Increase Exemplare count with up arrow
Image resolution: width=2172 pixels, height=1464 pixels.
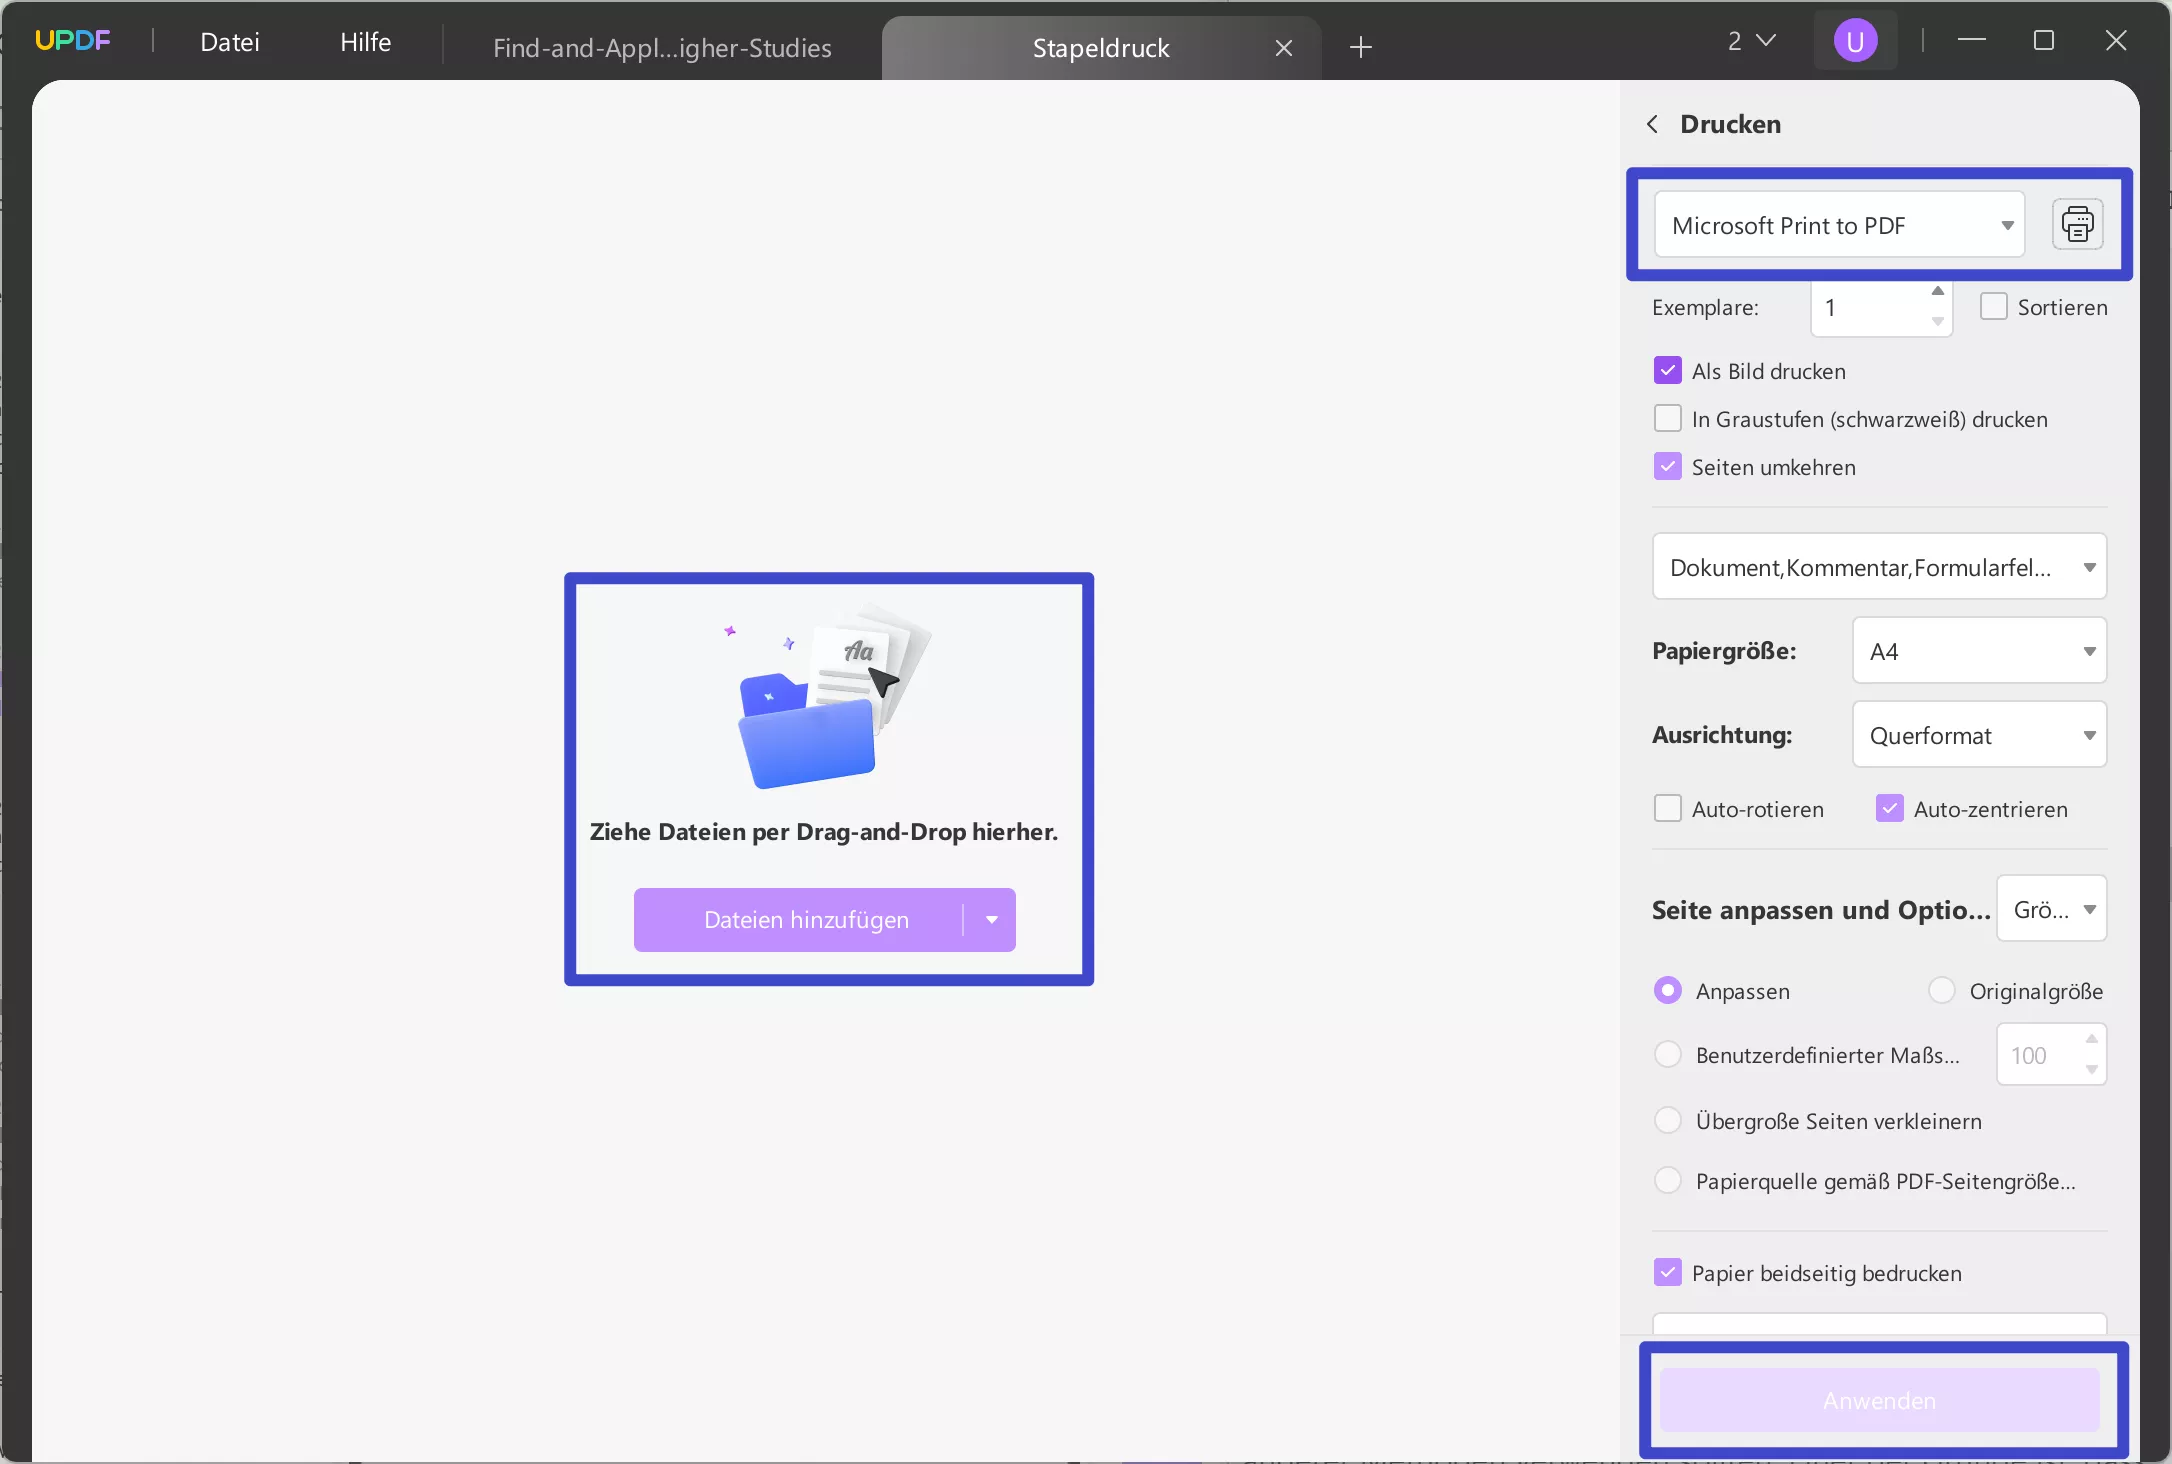1937,291
